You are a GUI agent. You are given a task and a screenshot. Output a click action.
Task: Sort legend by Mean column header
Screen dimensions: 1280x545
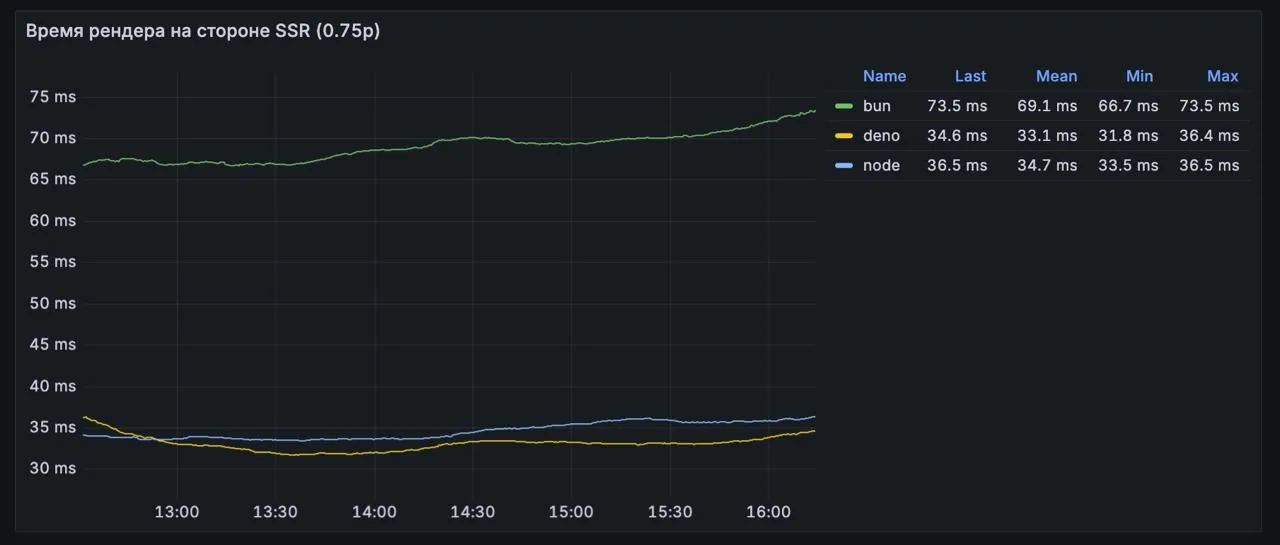1056,76
